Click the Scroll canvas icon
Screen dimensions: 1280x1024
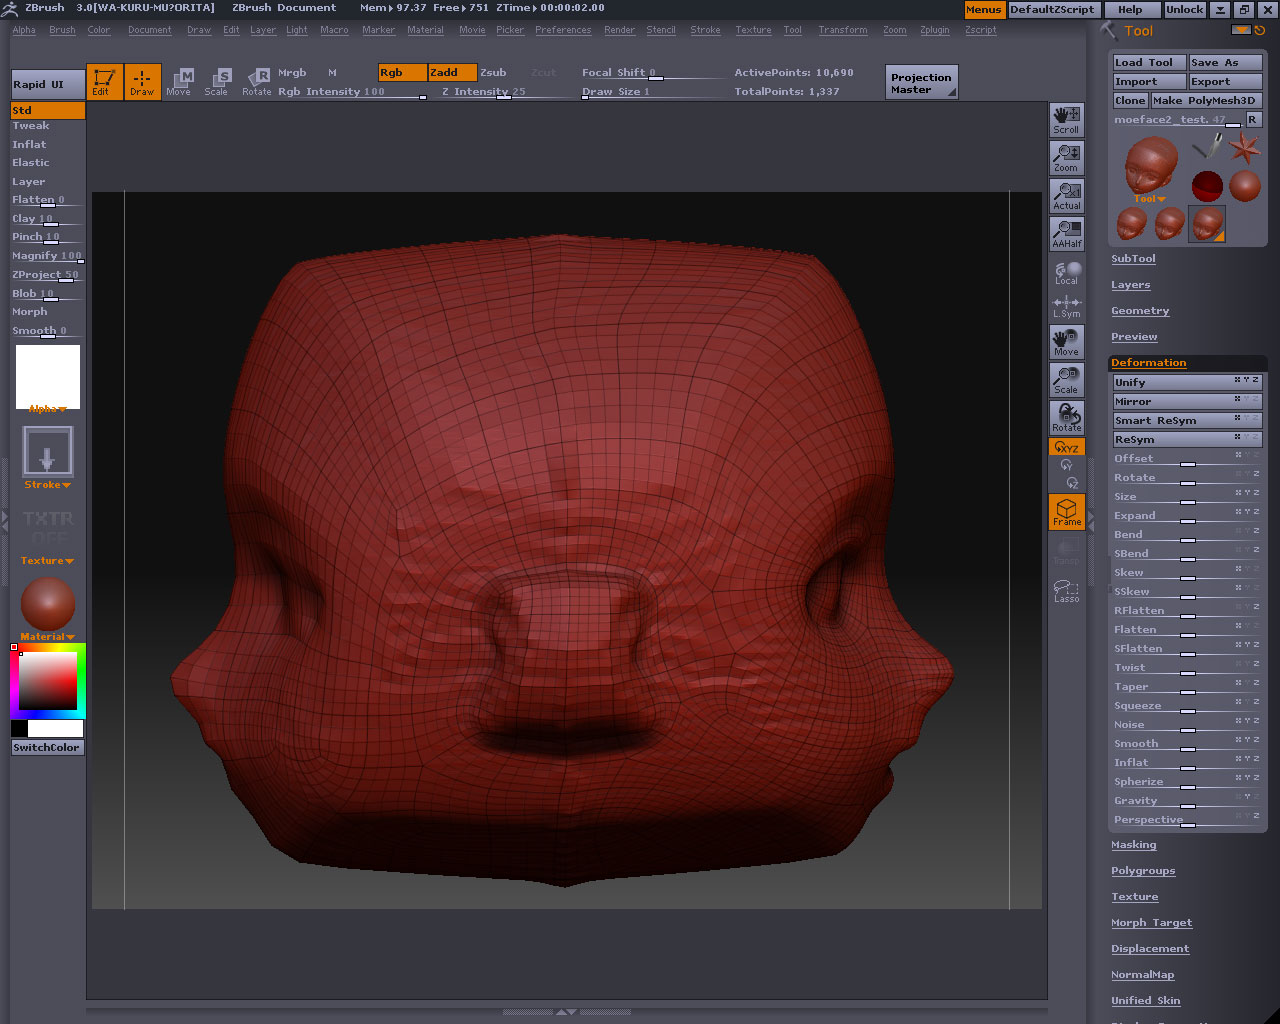1066,120
